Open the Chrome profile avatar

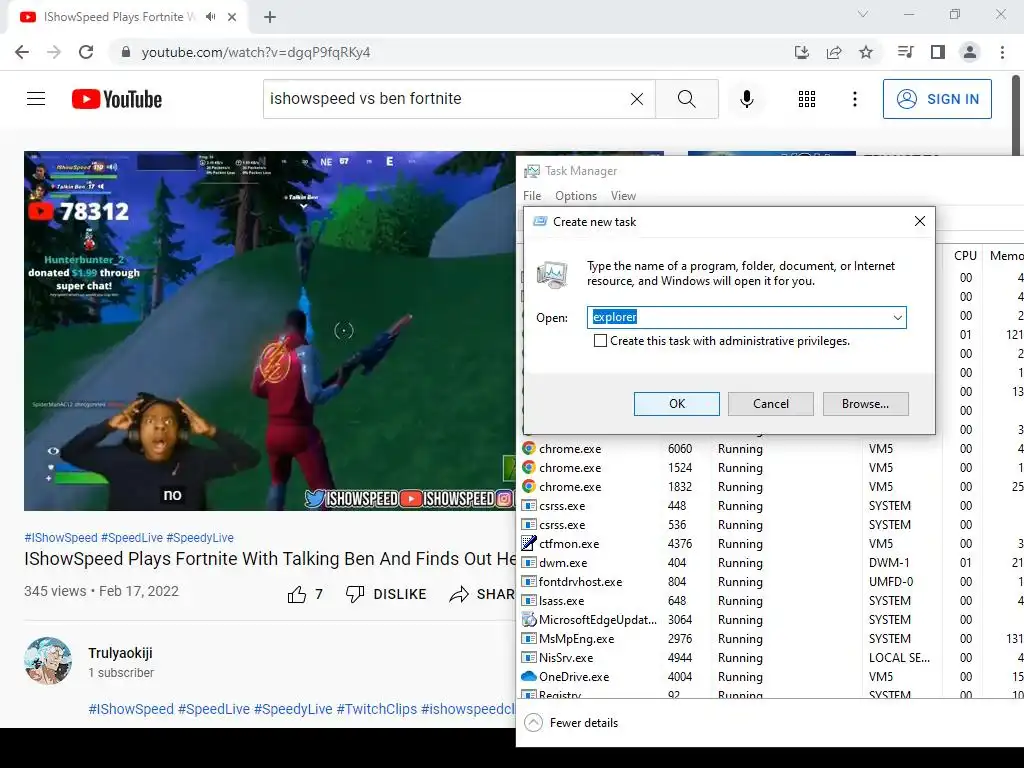[970, 52]
